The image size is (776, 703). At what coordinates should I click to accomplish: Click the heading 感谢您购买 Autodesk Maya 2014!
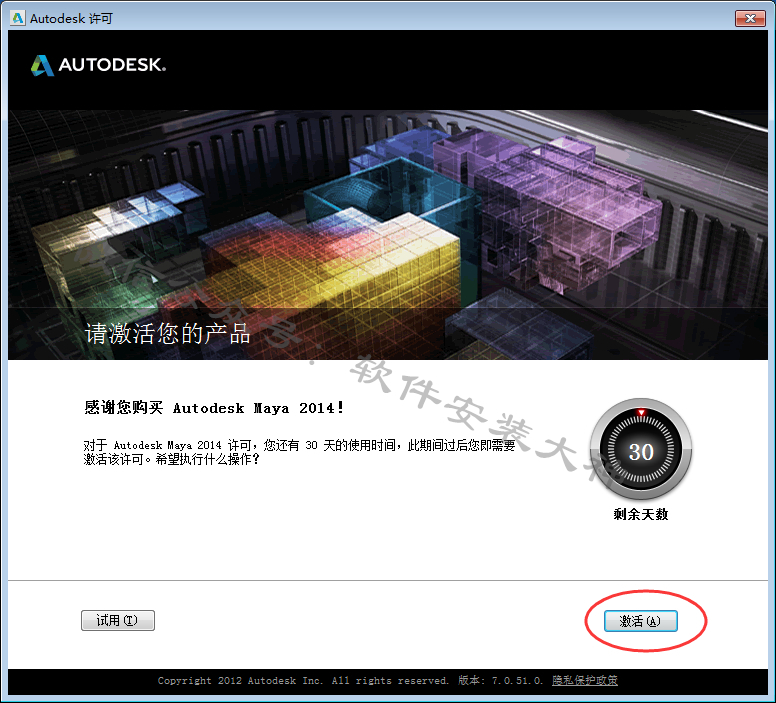coord(213,408)
